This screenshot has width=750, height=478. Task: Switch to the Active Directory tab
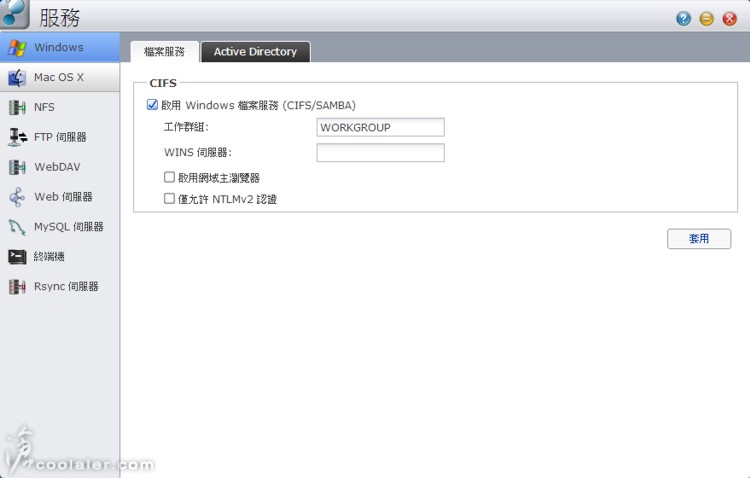255,52
